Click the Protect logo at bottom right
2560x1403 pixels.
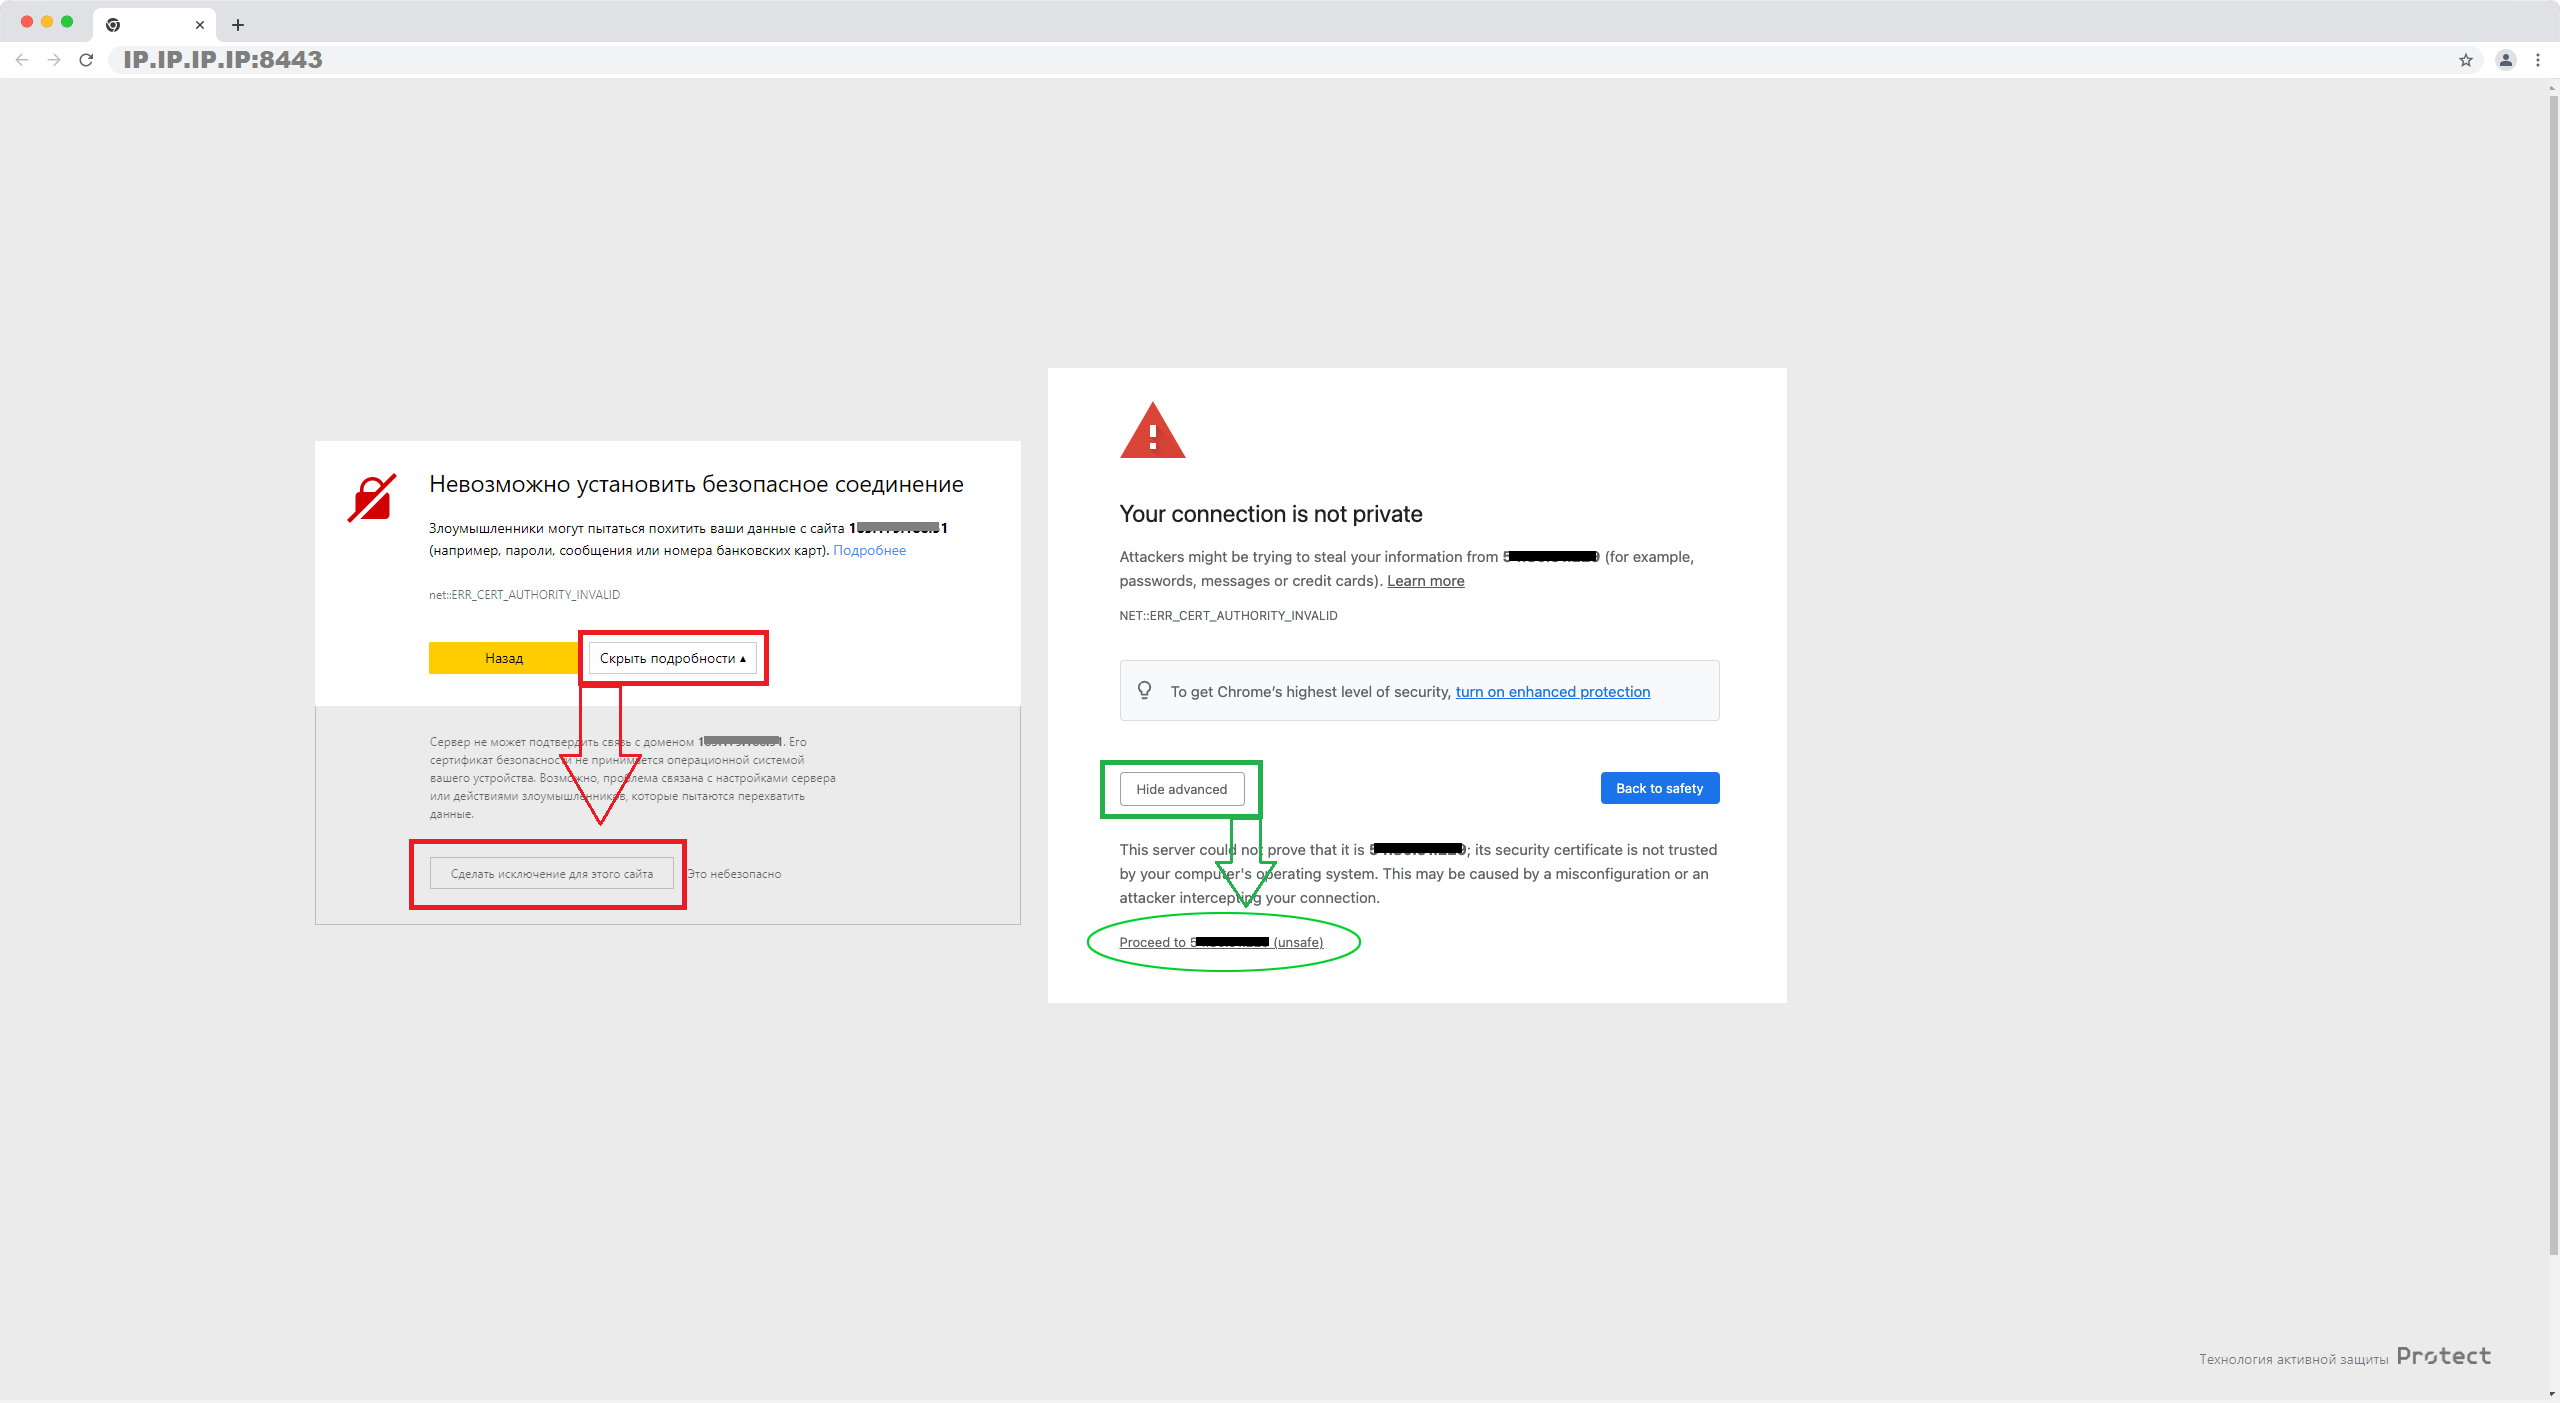pos(2444,1357)
